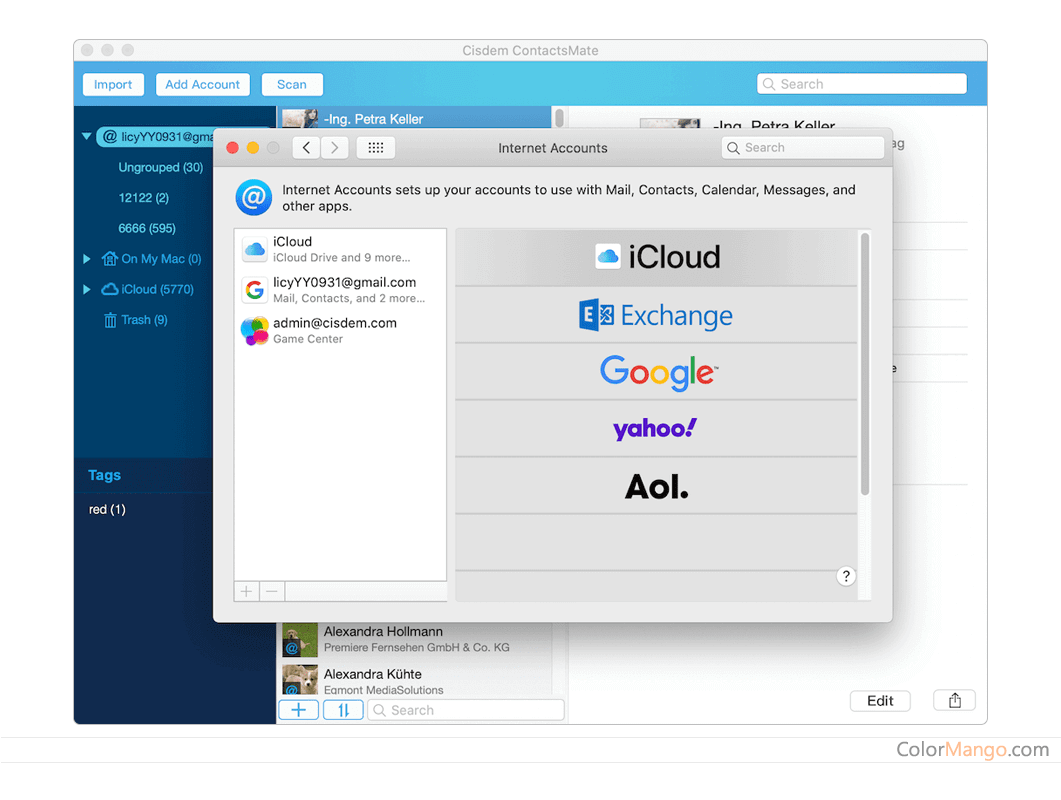Click the share export icon button
This screenshot has width=1061, height=800.
point(954,701)
